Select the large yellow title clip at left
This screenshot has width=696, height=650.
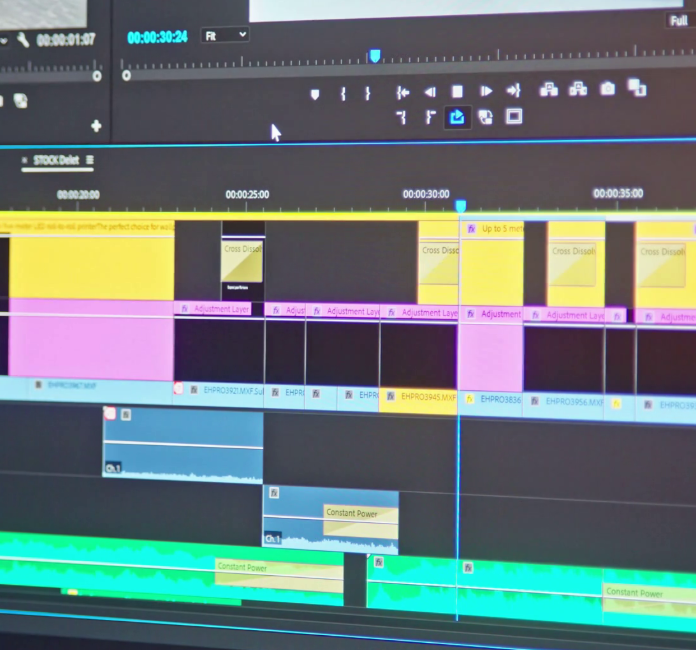point(91,260)
